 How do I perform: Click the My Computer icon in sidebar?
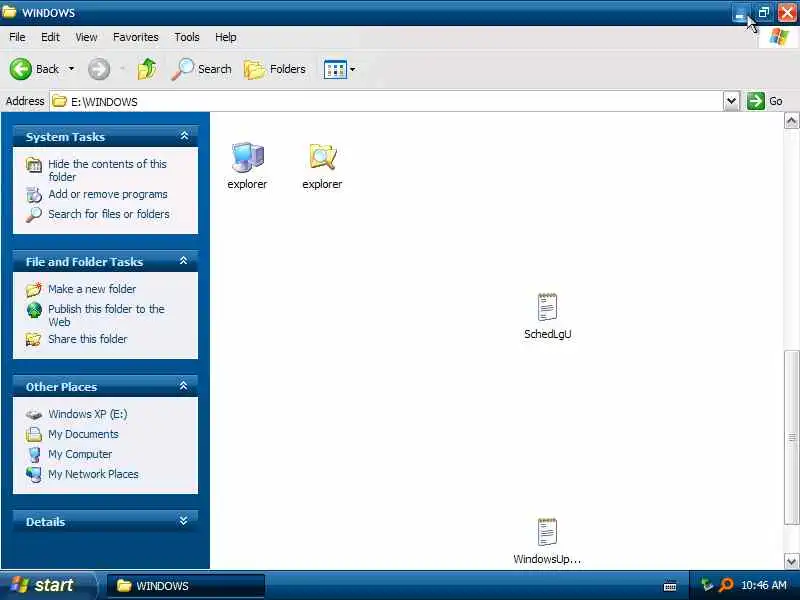(x=34, y=454)
